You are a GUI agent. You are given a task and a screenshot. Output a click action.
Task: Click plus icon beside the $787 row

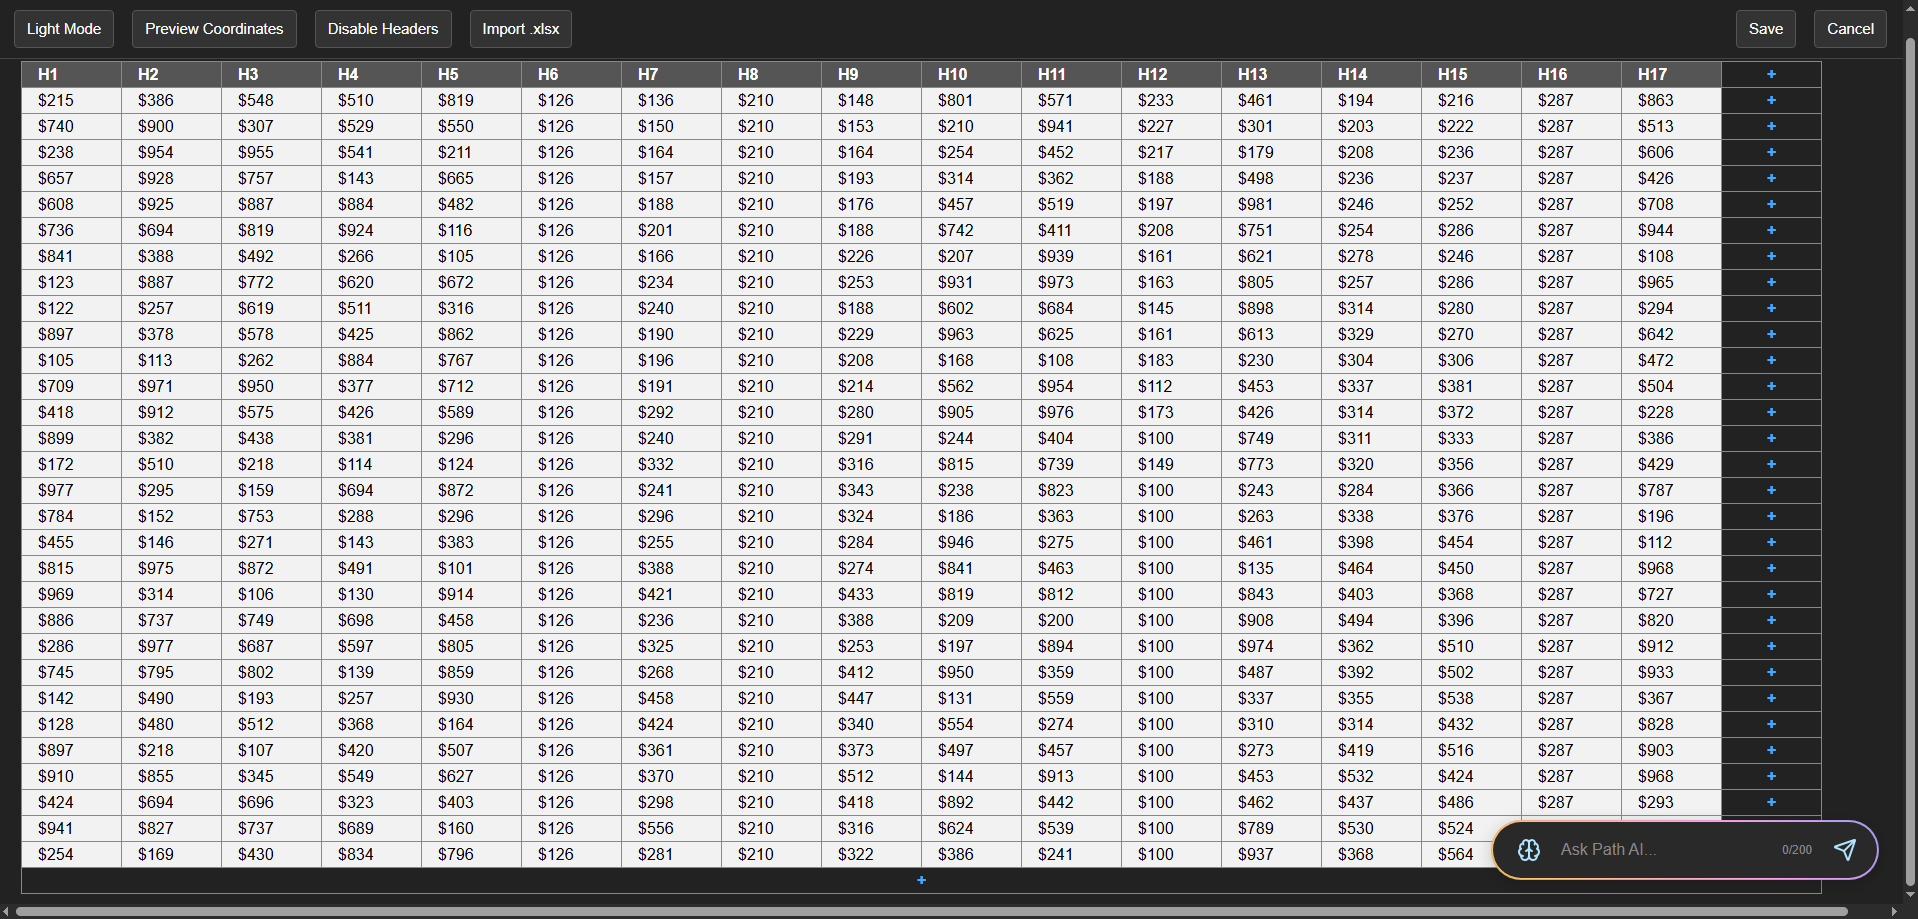[1771, 490]
